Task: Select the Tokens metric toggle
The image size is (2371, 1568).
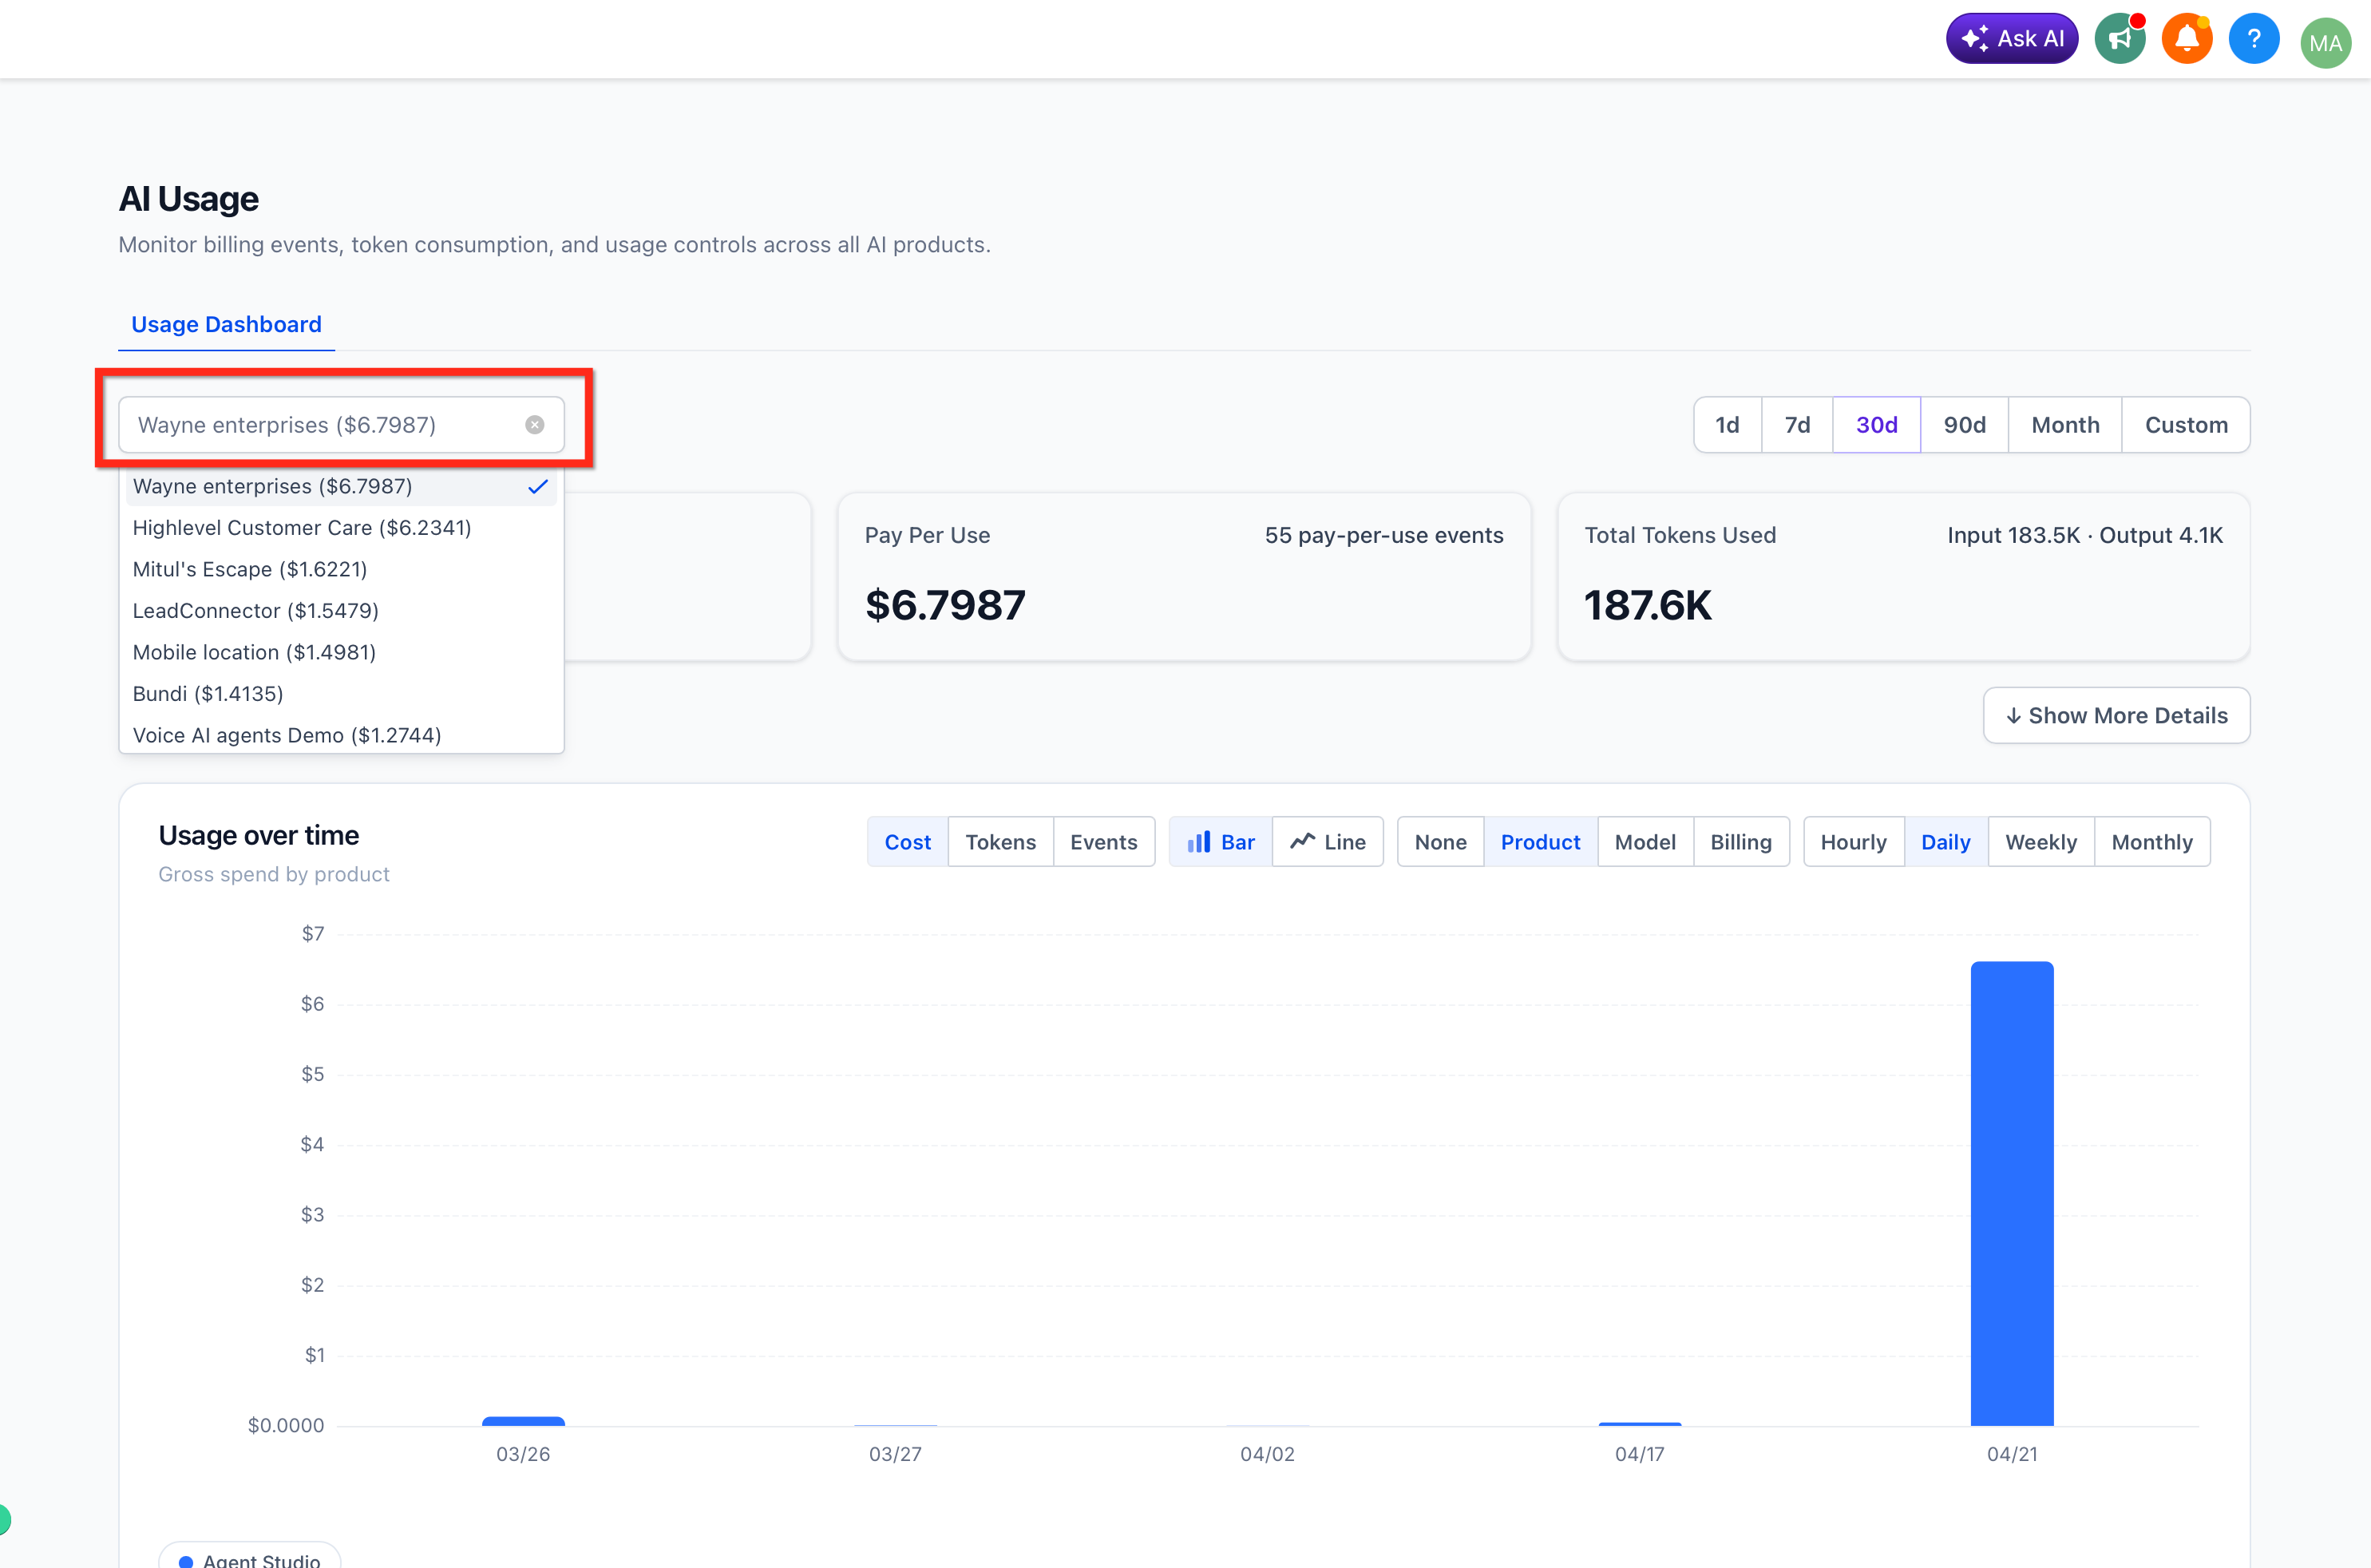Action: 1000,842
